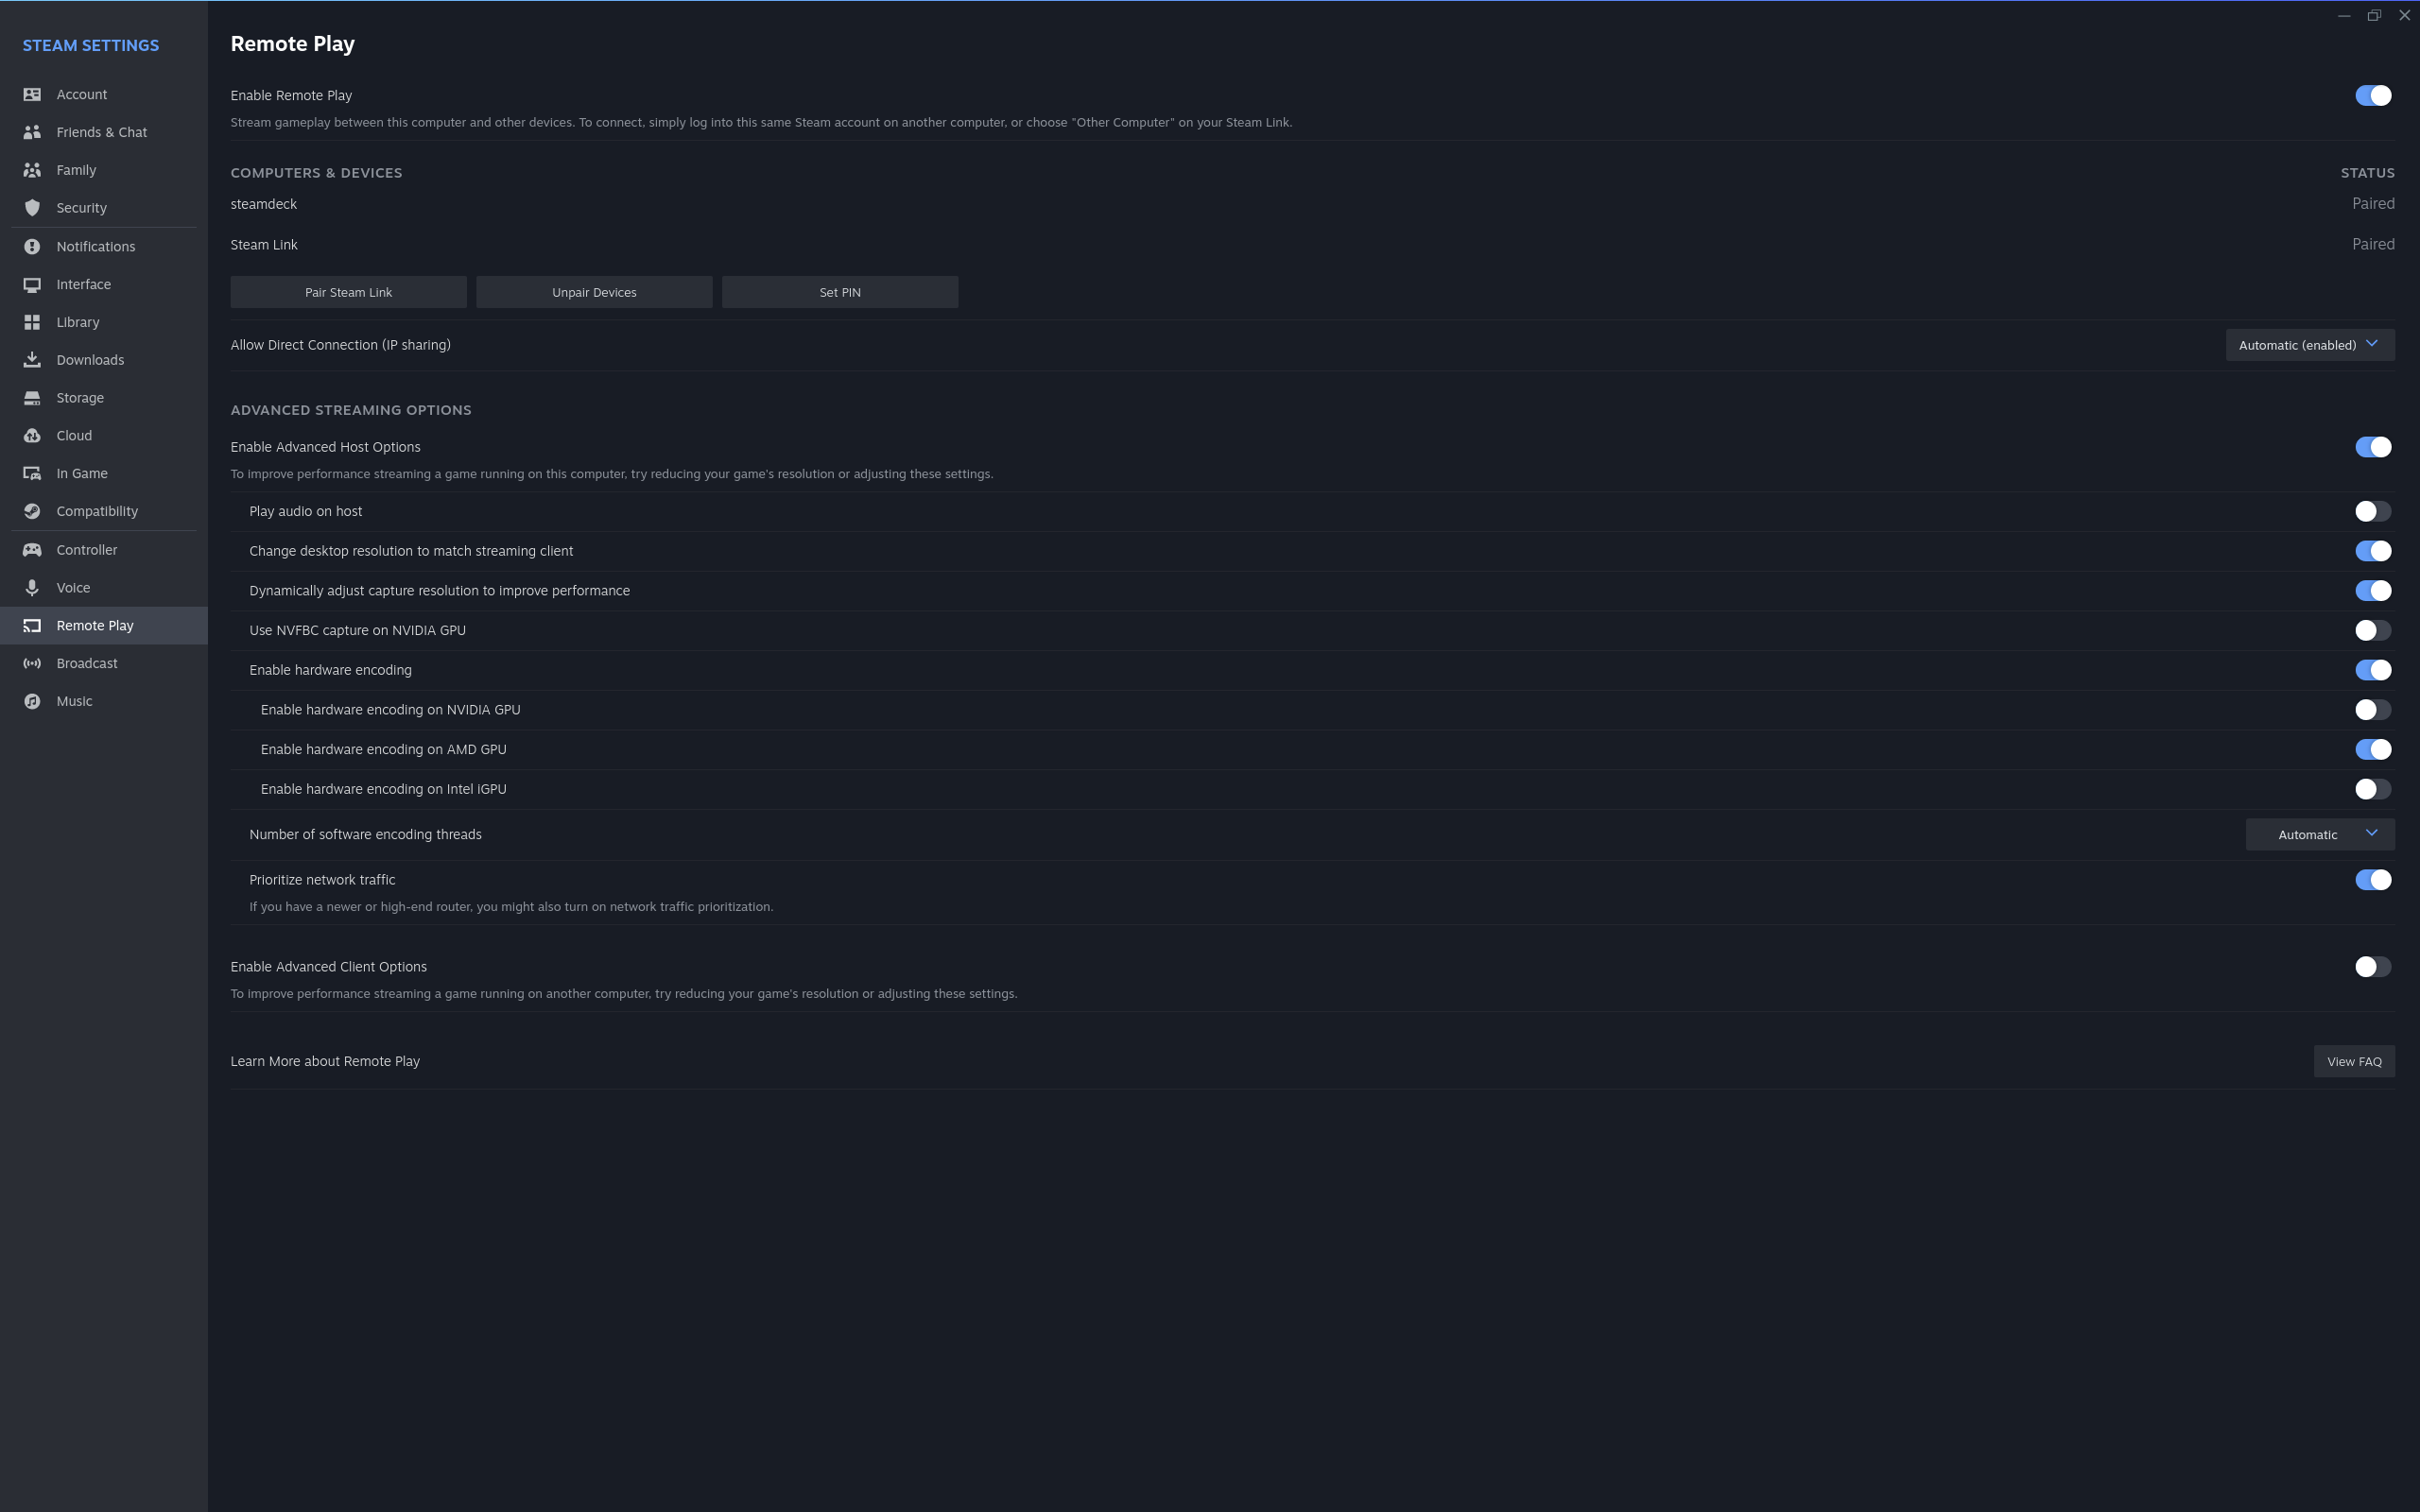Image resolution: width=2420 pixels, height=1512 pixels.
Task: Select the steamdeck device row
Action: tap(263, 203)
